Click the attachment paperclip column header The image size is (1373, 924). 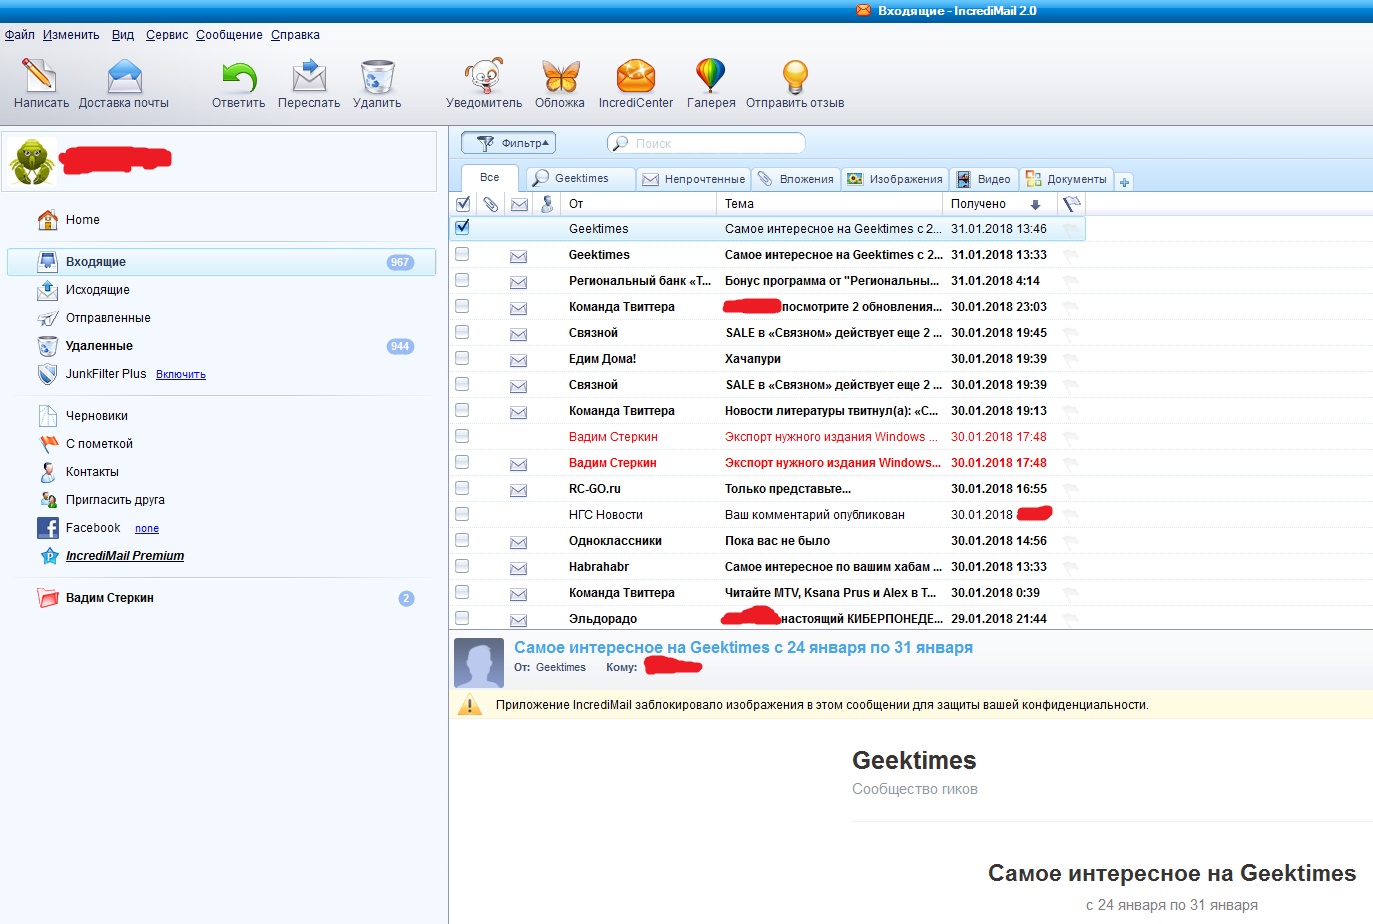(x=491, y=204)
